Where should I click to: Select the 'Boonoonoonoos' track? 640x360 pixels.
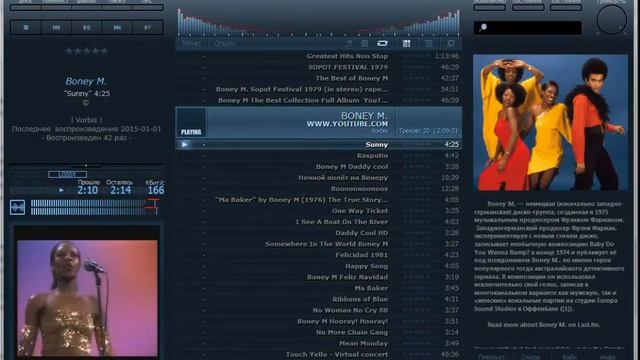319,189
